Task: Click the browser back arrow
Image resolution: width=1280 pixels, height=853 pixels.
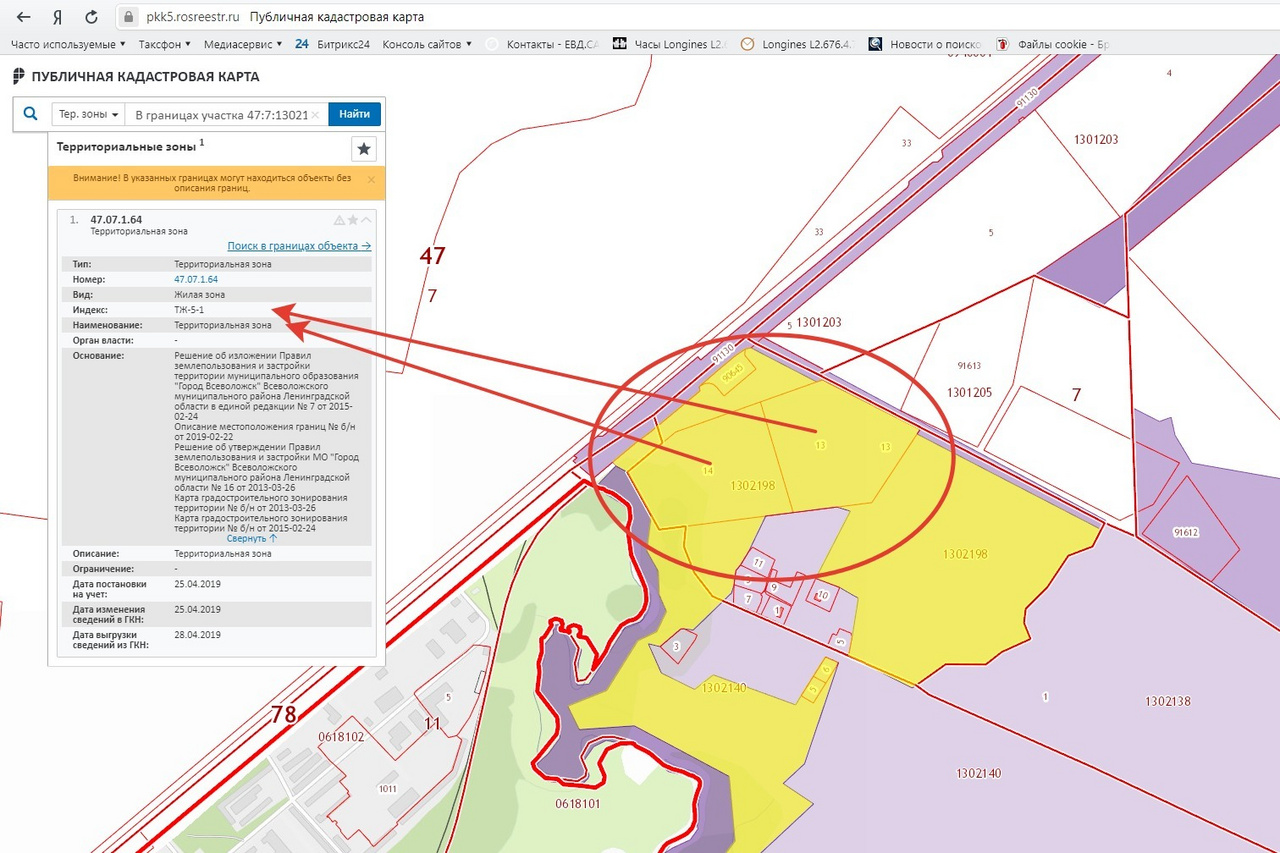Action: [x=23, y=17]
